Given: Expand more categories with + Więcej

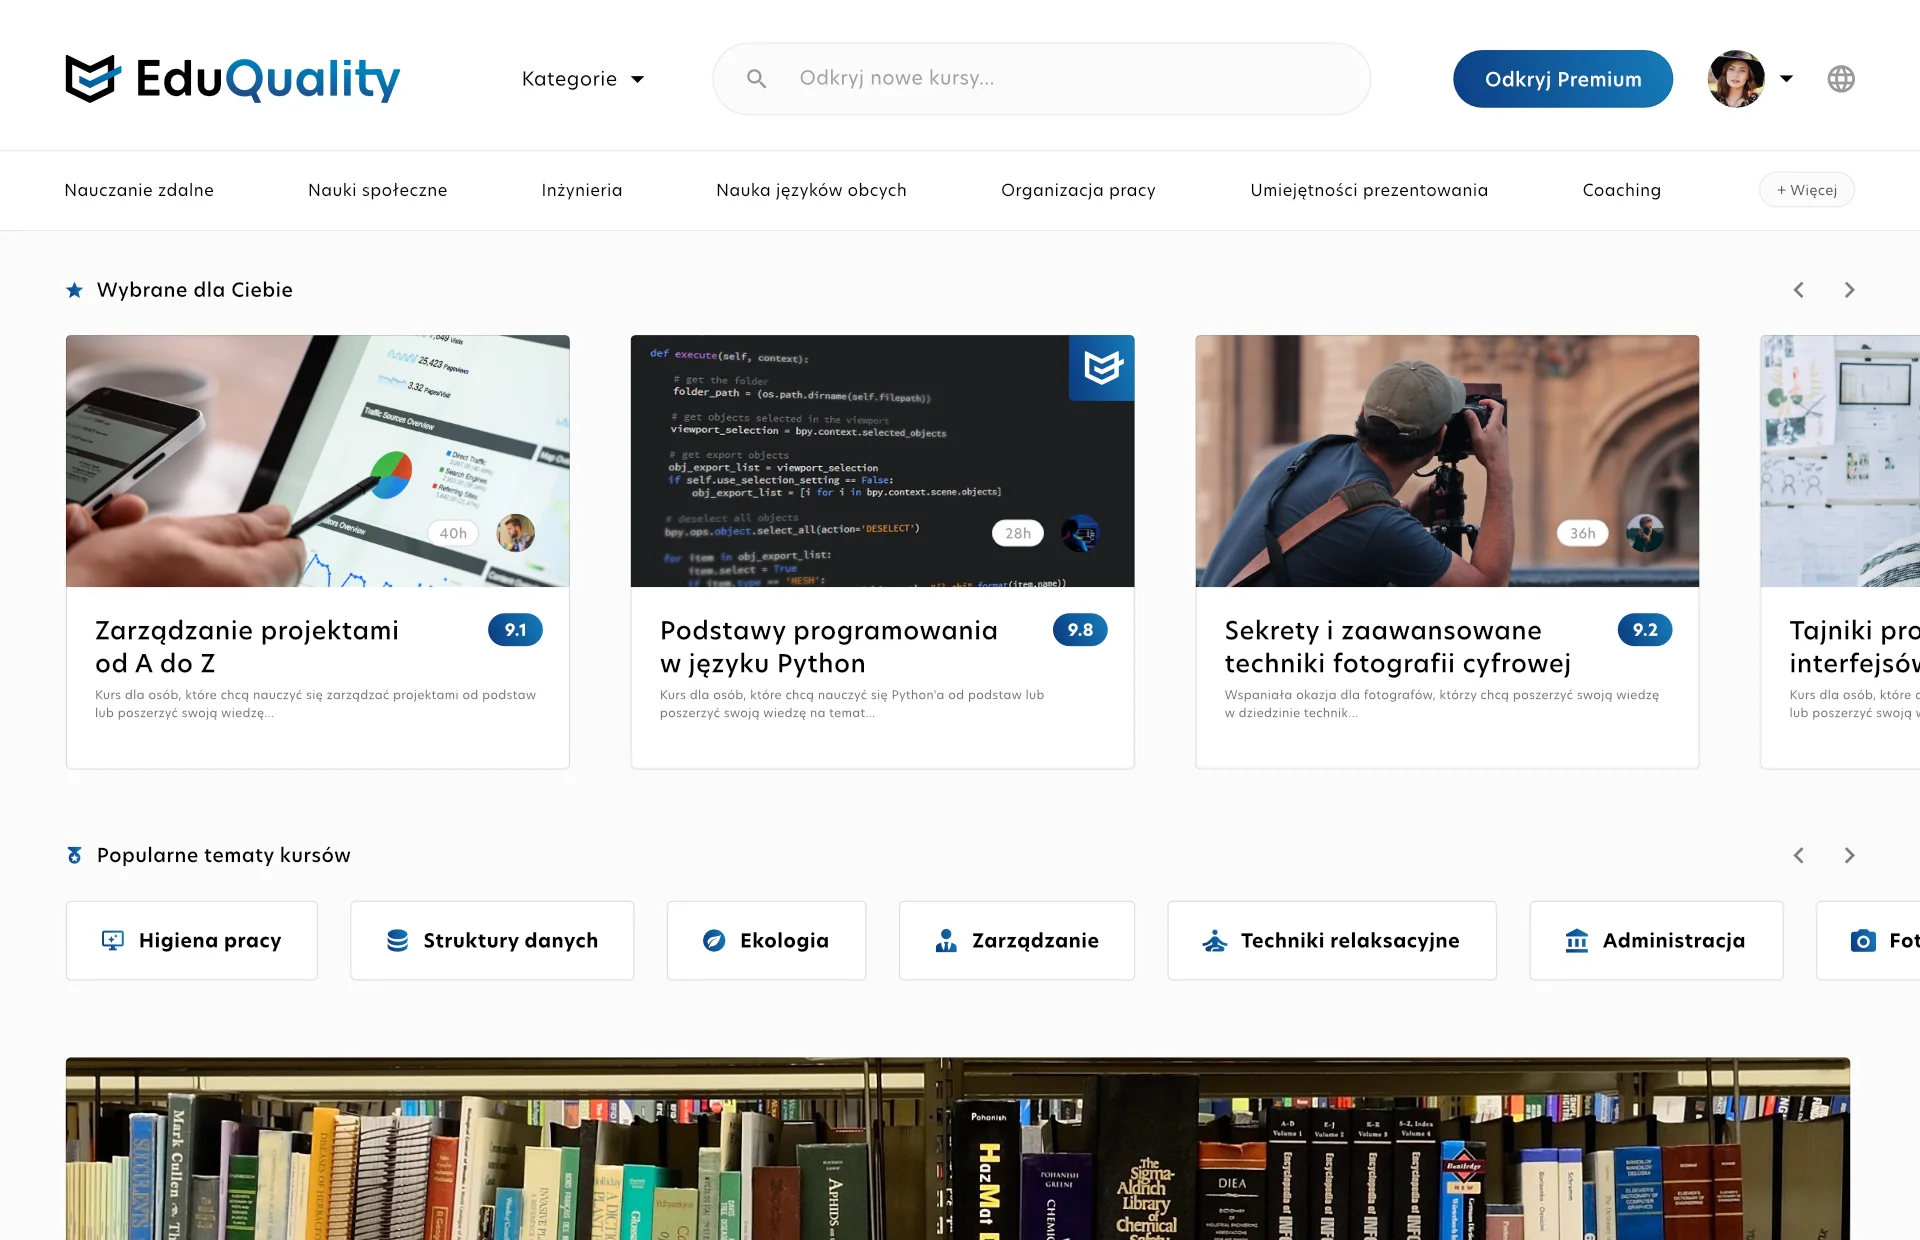Looking at the screenshot, I should [1806, 190].
